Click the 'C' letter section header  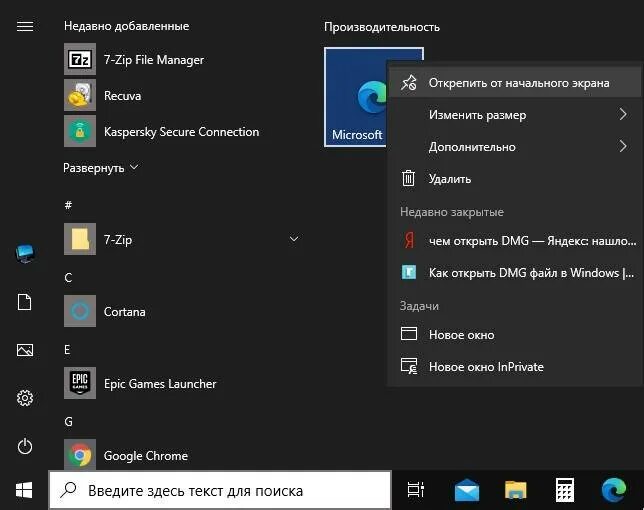coord(68,278)
